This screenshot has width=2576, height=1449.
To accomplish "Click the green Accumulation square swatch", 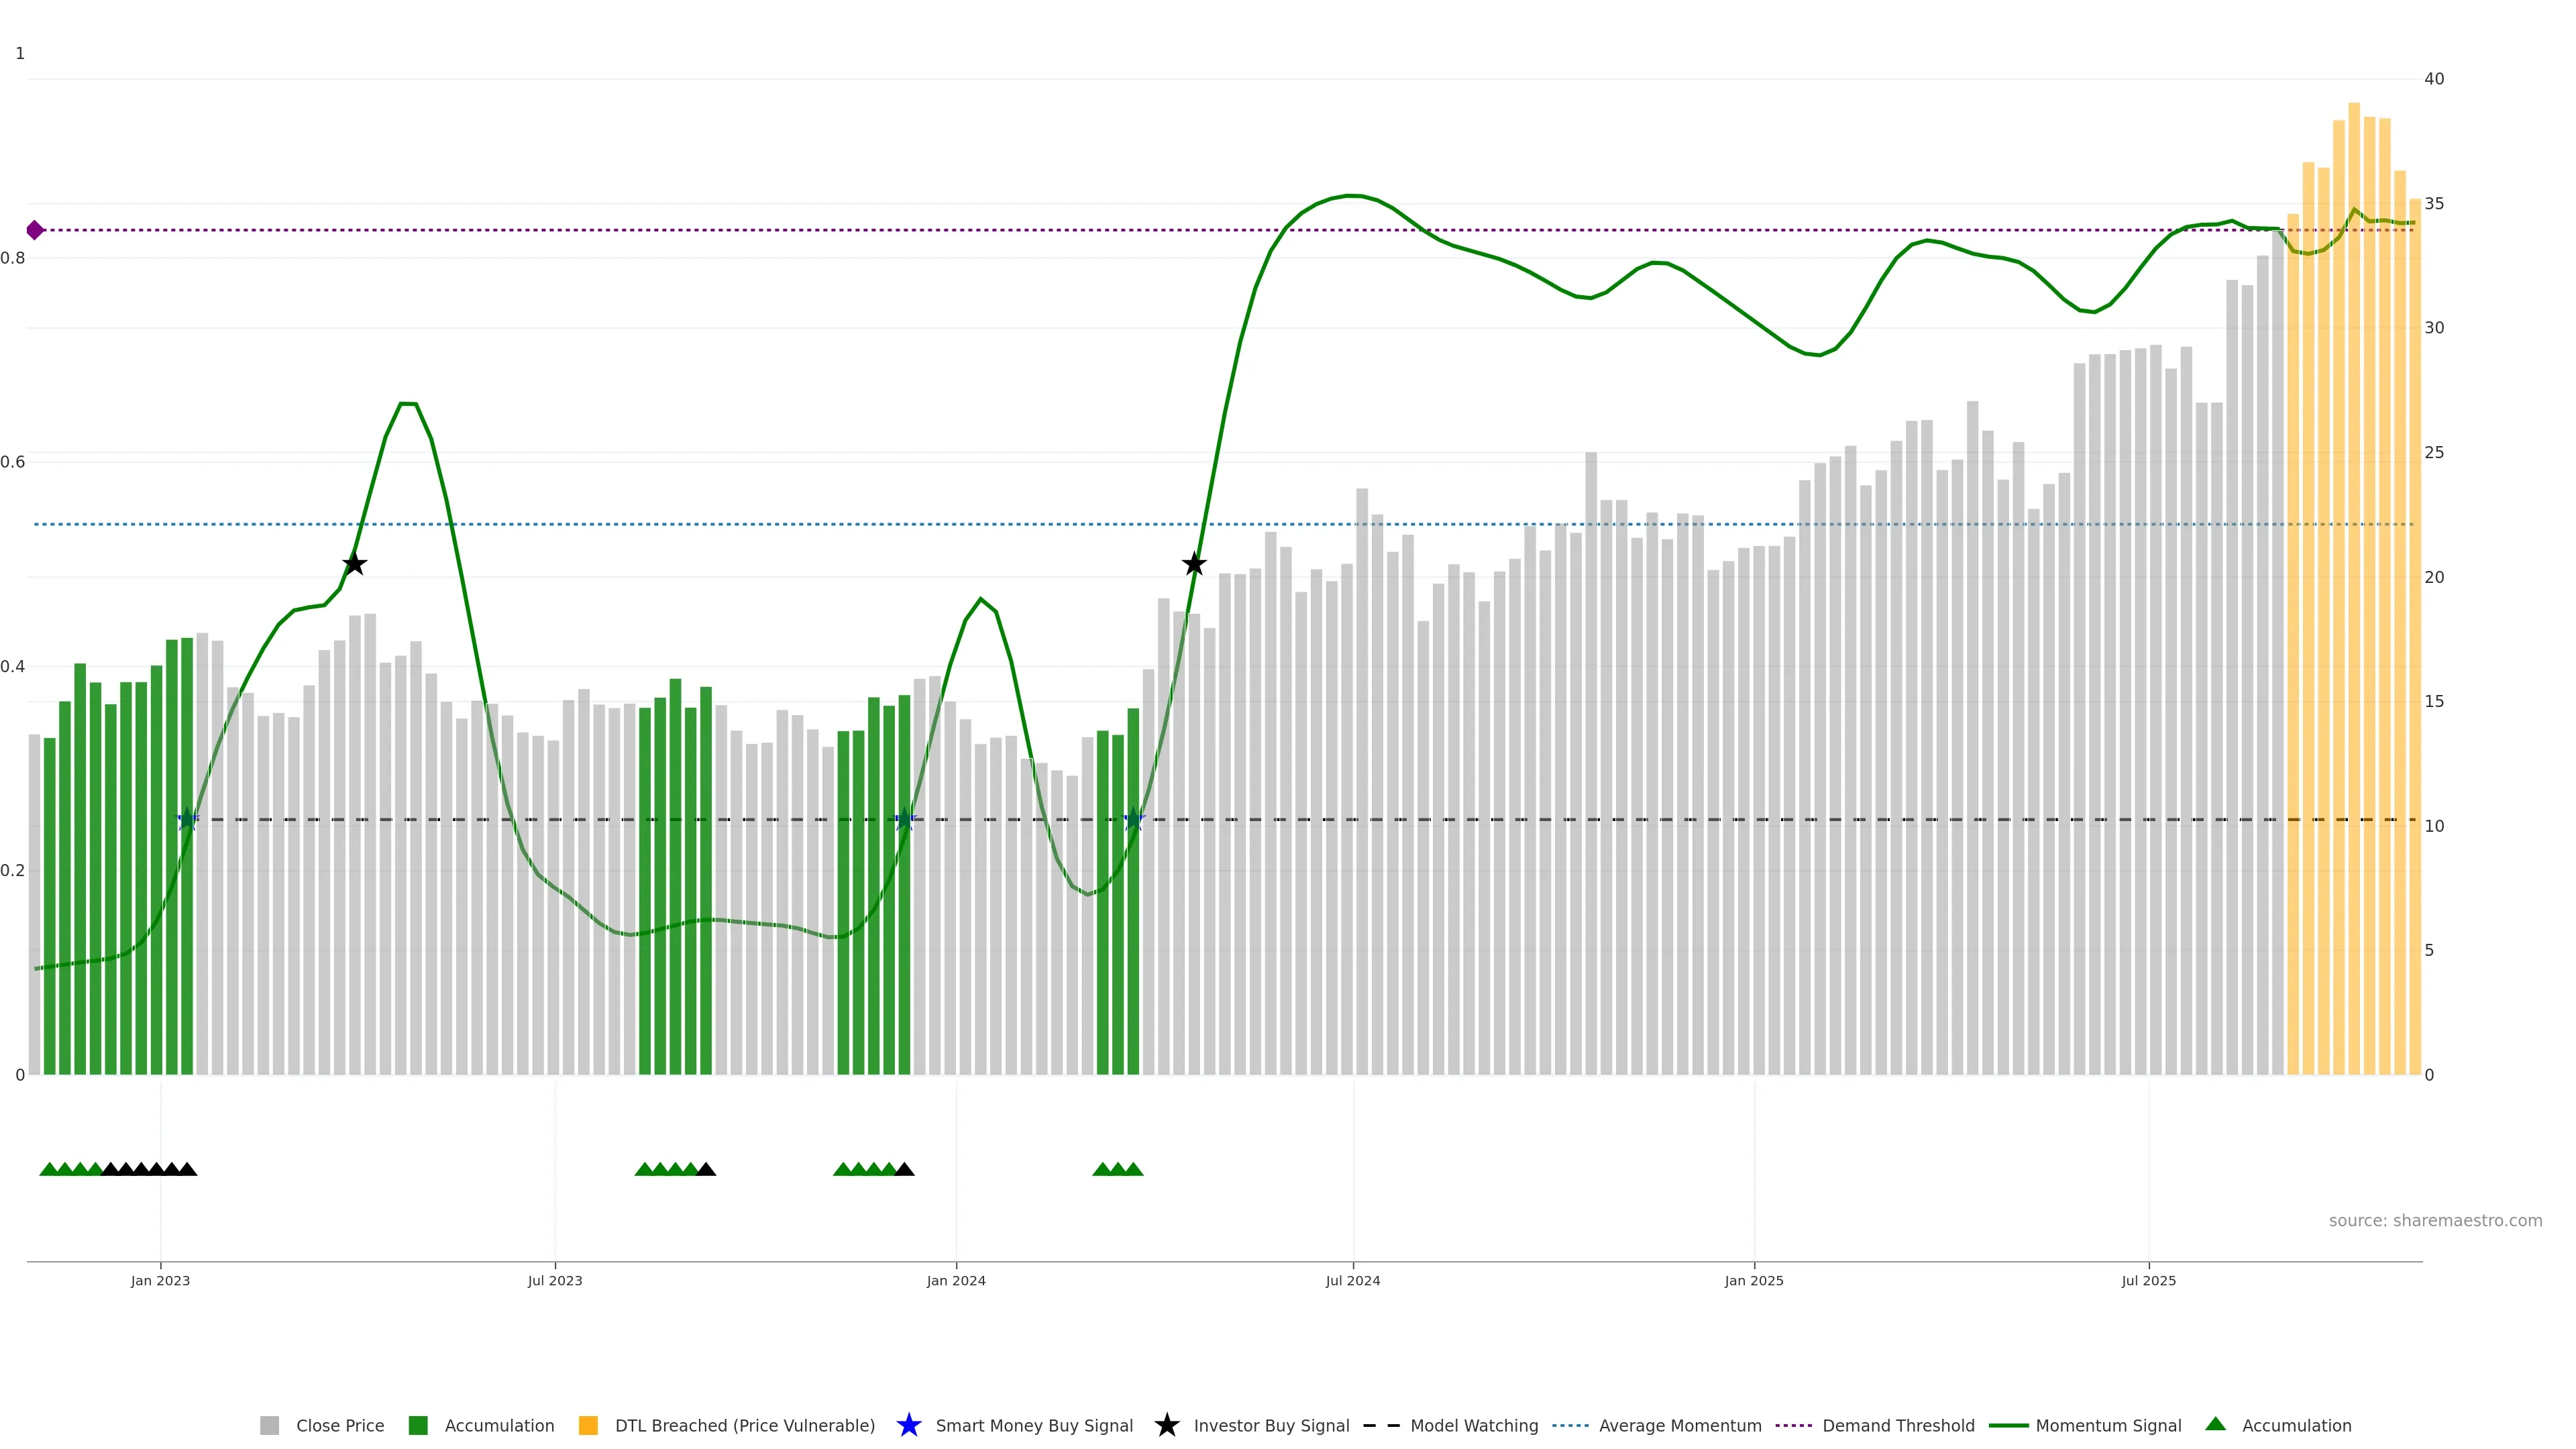I will 418,1425.
